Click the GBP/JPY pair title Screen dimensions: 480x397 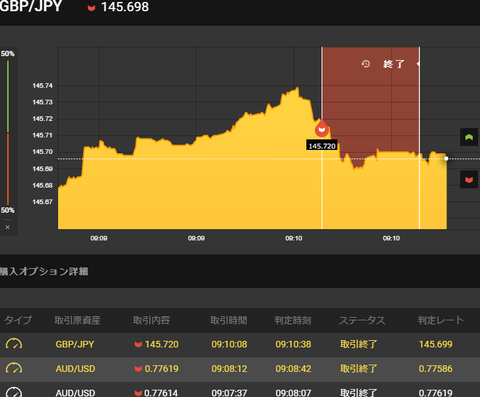[x=31, y=6]
